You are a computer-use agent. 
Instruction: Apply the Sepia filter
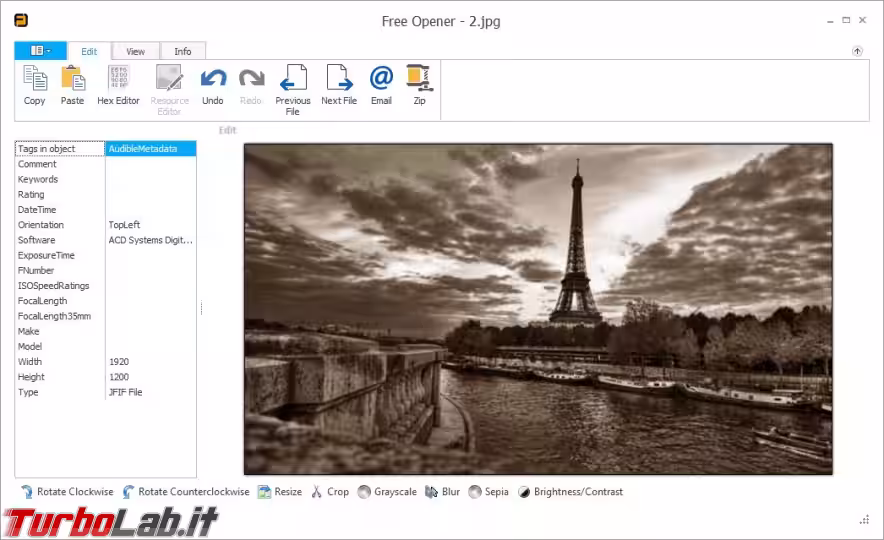(489, 492)
